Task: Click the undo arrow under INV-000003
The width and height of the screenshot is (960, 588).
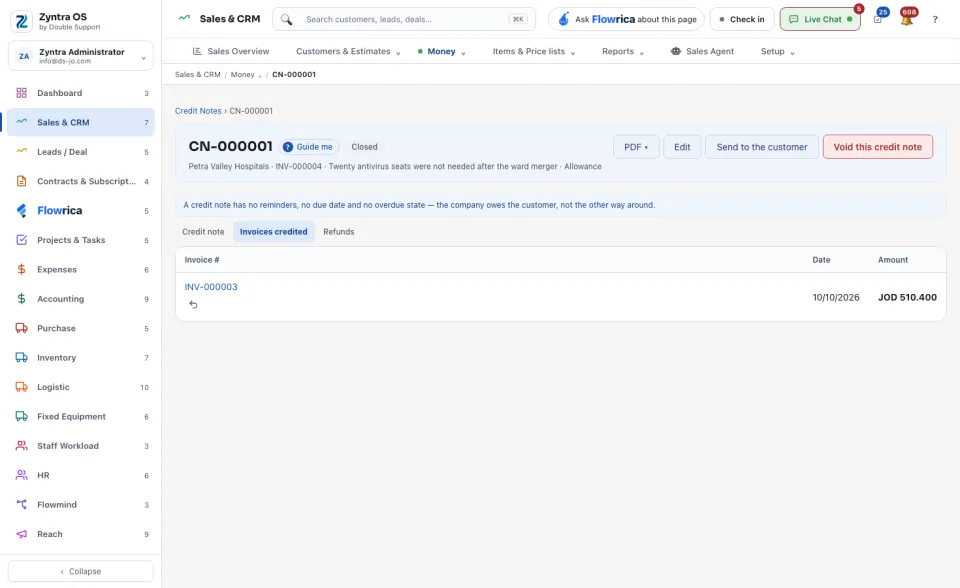Action: (193, 304)
